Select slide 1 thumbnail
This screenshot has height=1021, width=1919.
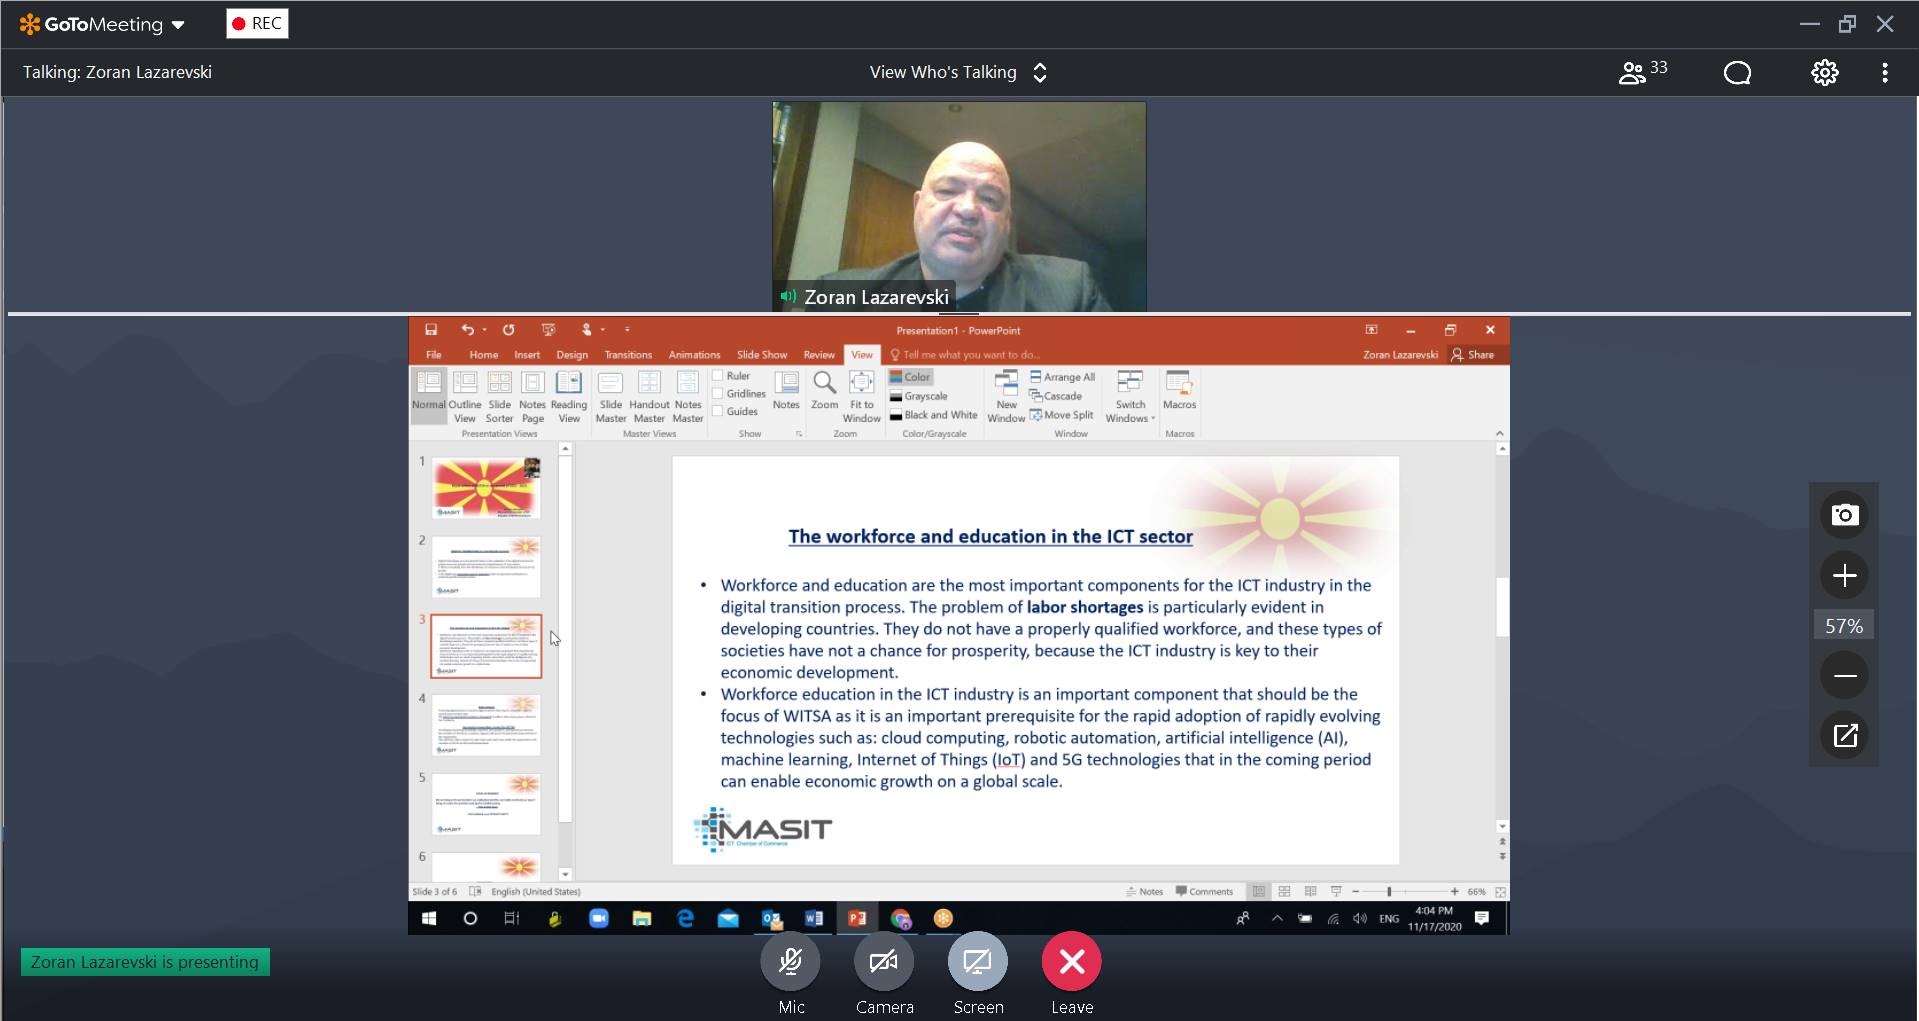486,487
